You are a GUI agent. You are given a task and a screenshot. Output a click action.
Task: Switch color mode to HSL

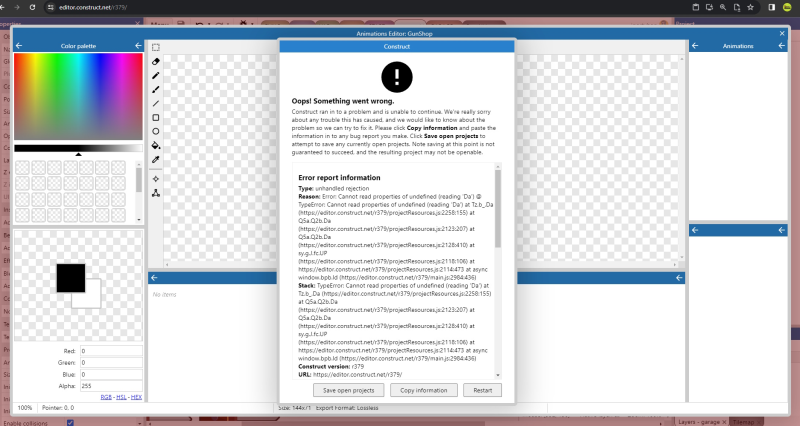[x=121, y=397]
